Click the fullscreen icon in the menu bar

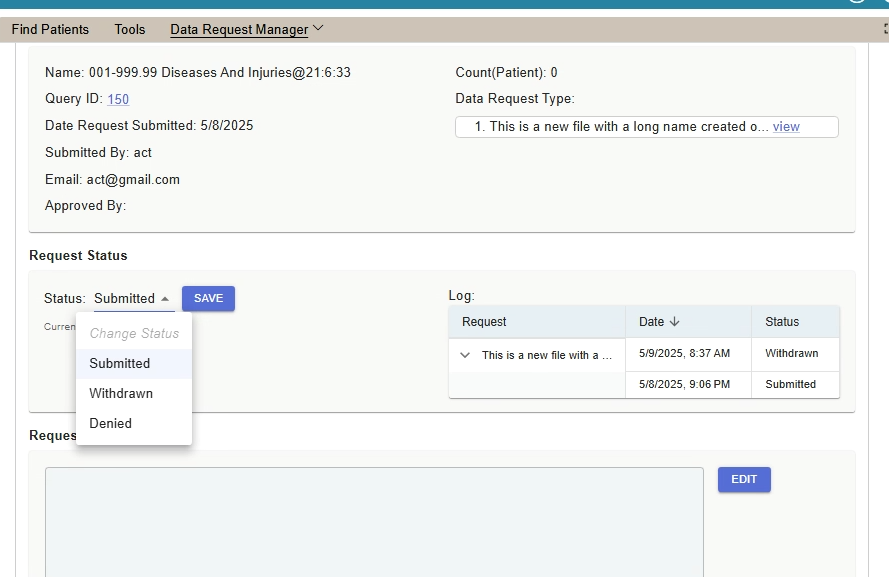[884, 29]
